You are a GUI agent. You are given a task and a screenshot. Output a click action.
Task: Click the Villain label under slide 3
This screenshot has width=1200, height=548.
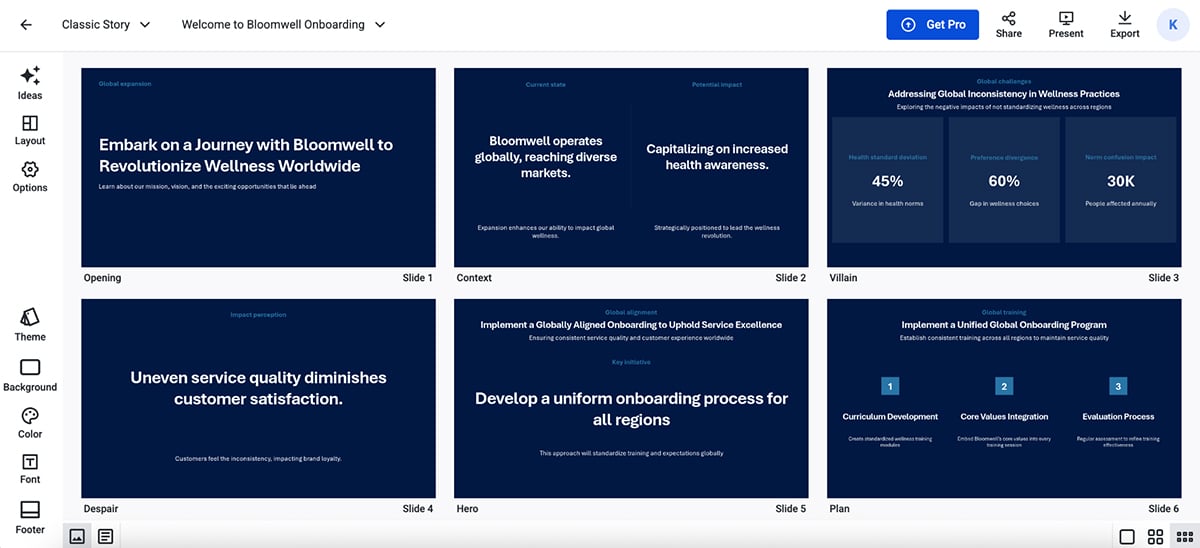(843, 278)
